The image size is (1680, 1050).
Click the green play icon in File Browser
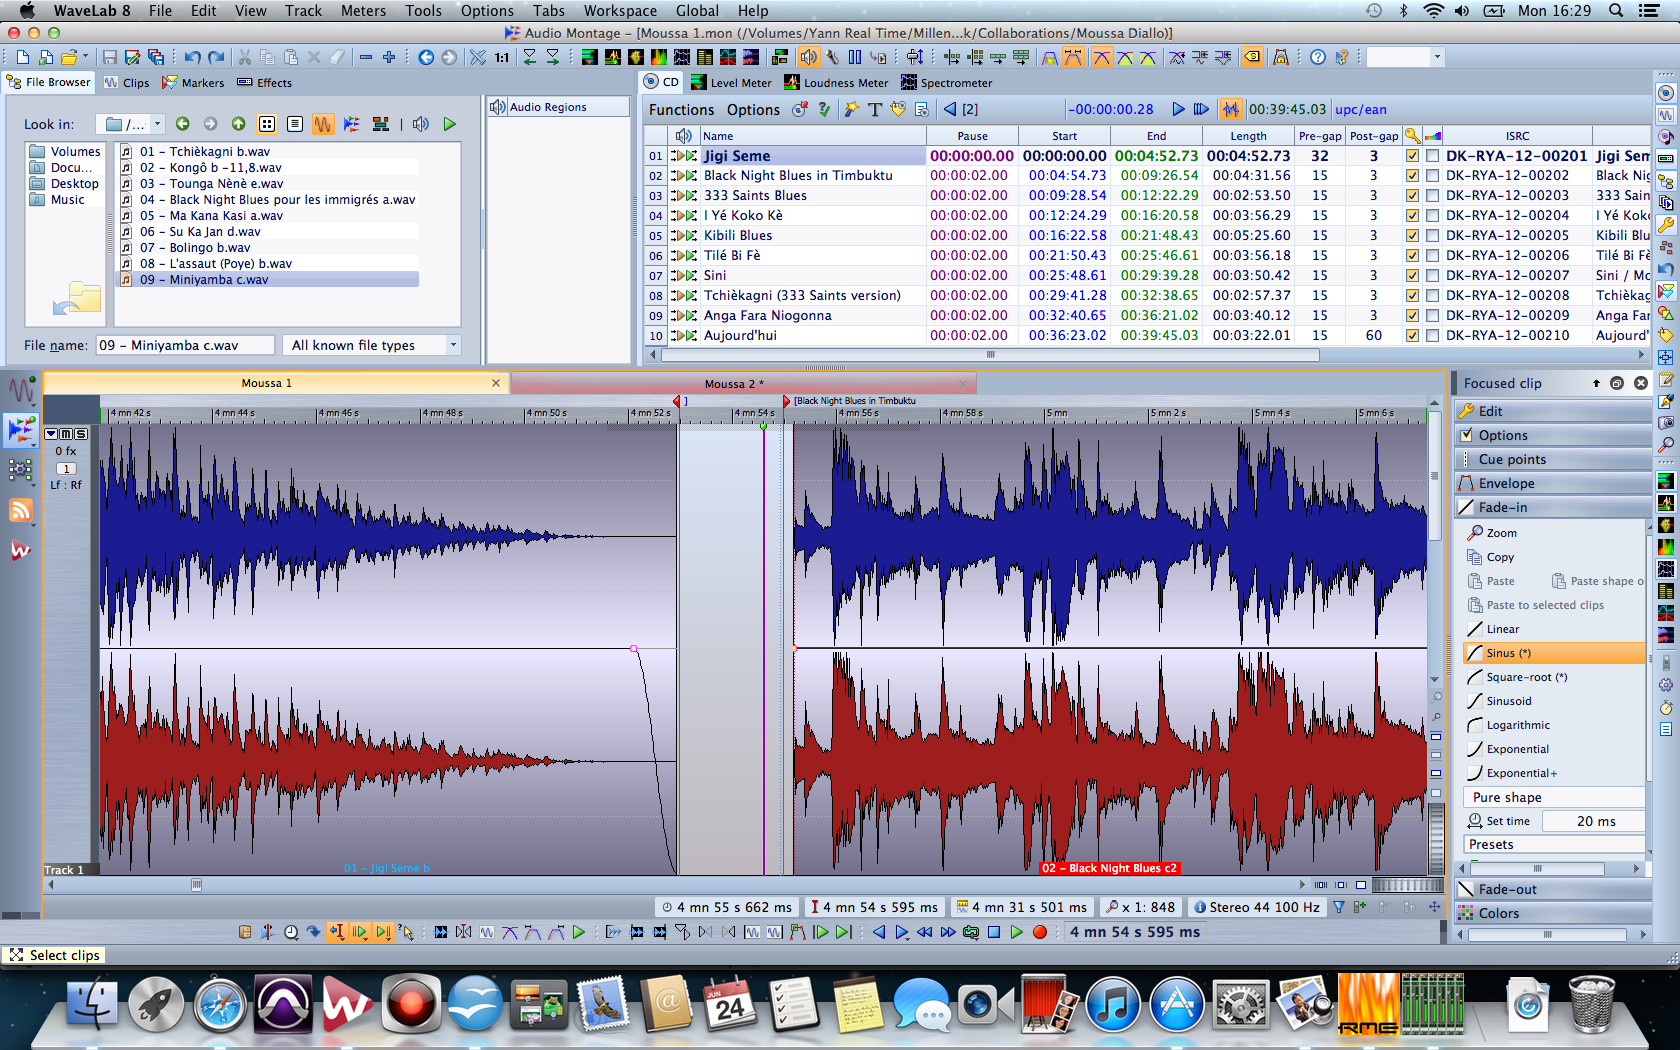[x=450, y=124]
